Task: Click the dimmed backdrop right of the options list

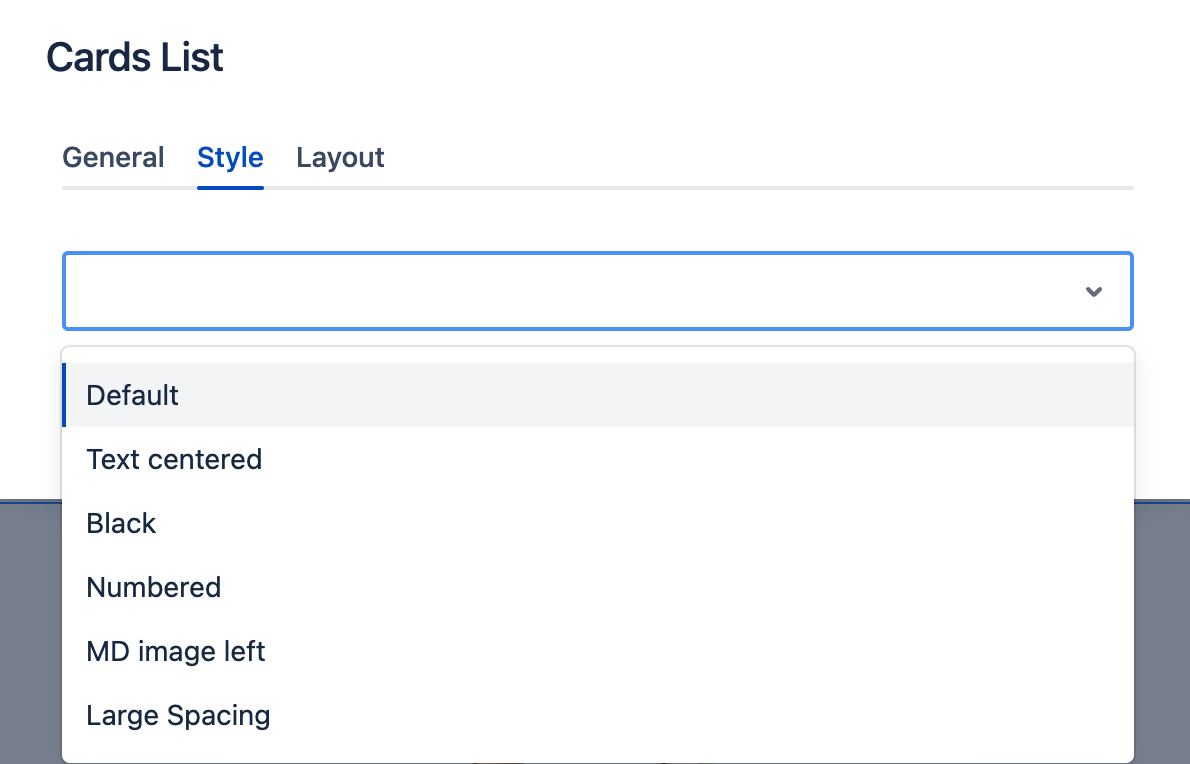Action: point(1162,632)
